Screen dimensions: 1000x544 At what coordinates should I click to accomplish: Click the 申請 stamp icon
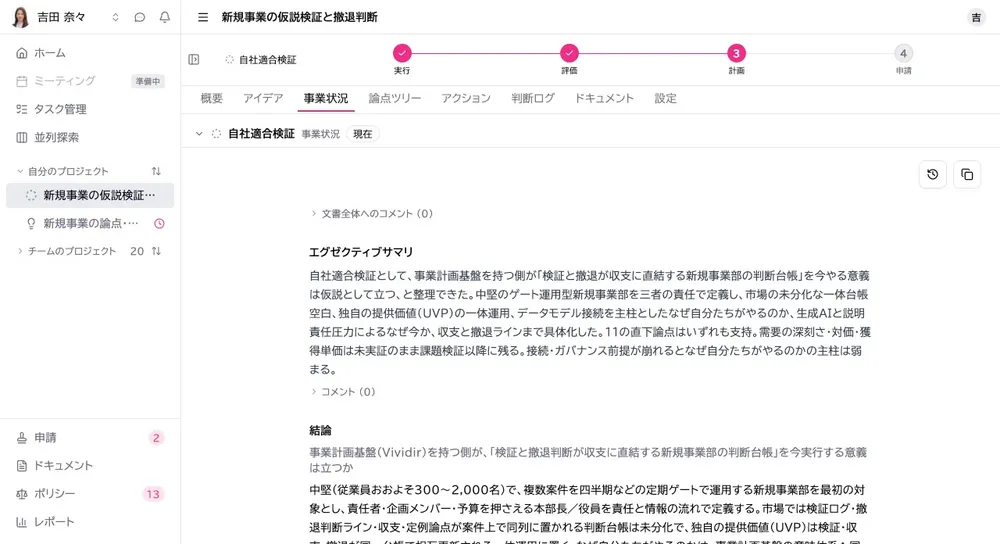point(22,437)
